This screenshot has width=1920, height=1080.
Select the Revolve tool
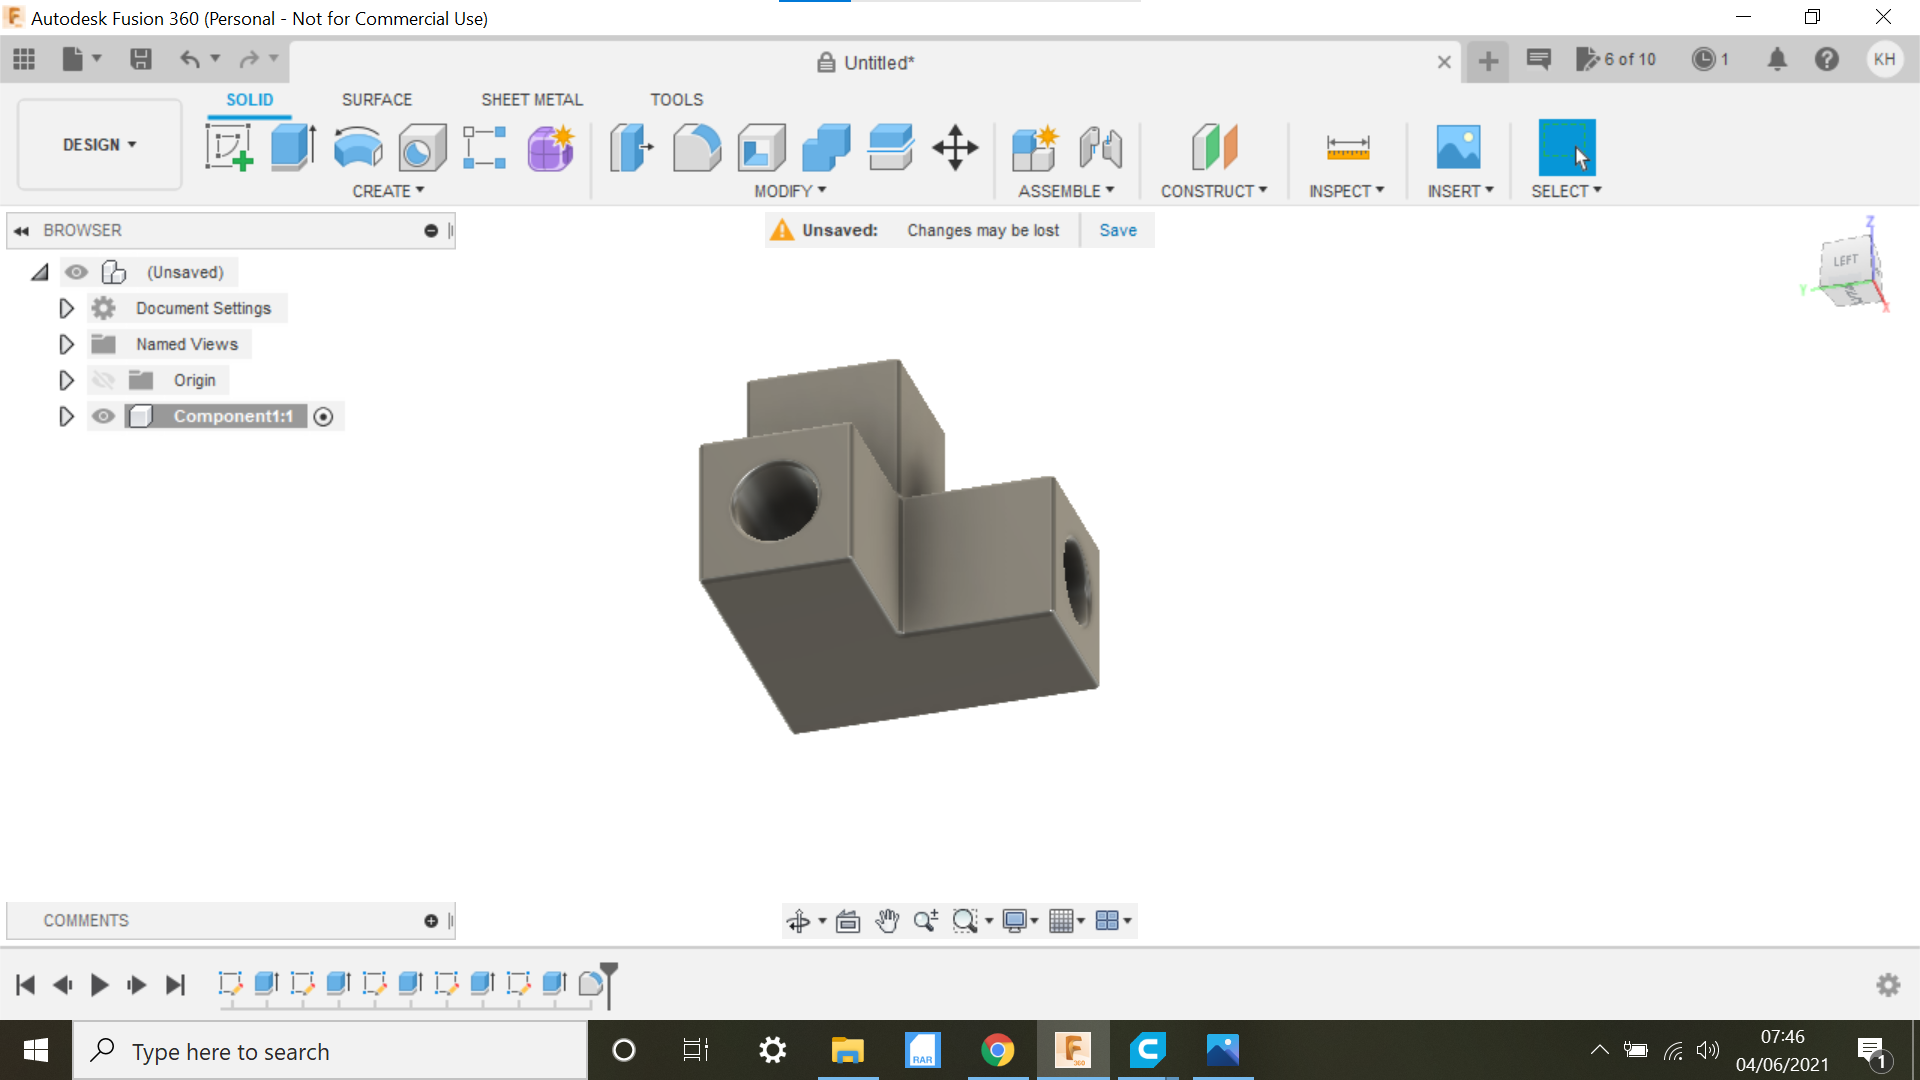(358, 147)
